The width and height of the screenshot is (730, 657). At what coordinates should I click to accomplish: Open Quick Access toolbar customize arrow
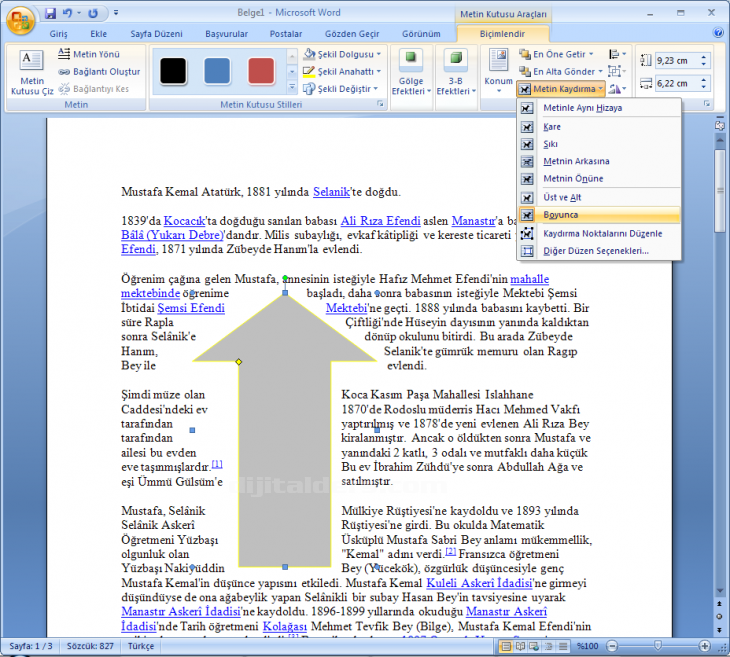(x=116, y=13)
